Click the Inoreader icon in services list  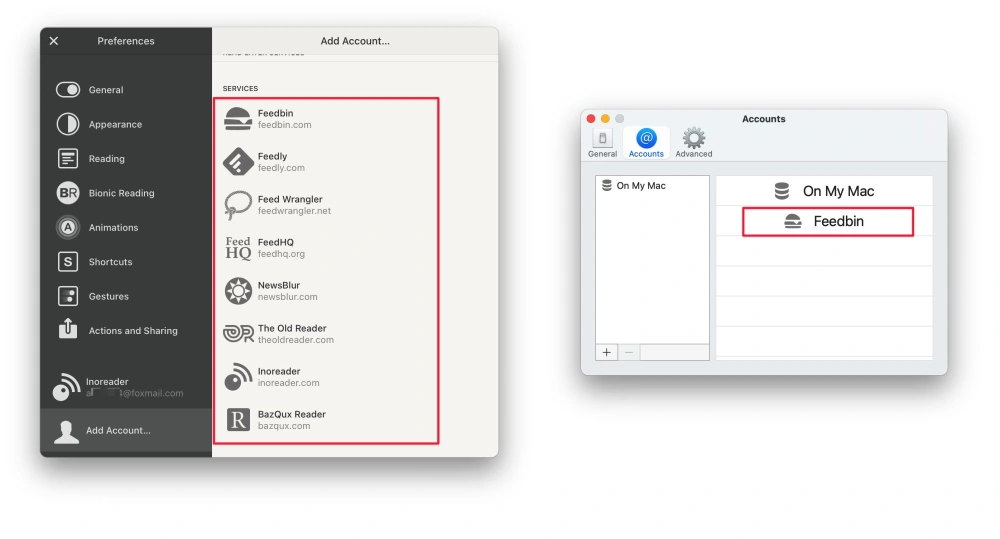[x=238, y=376]
